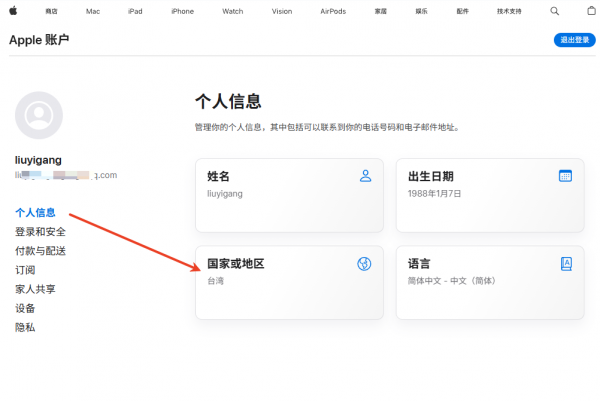Click the liuyigang value in 姓名 card
This screenshot has height=401, width=600.
[x=225, y=194]
